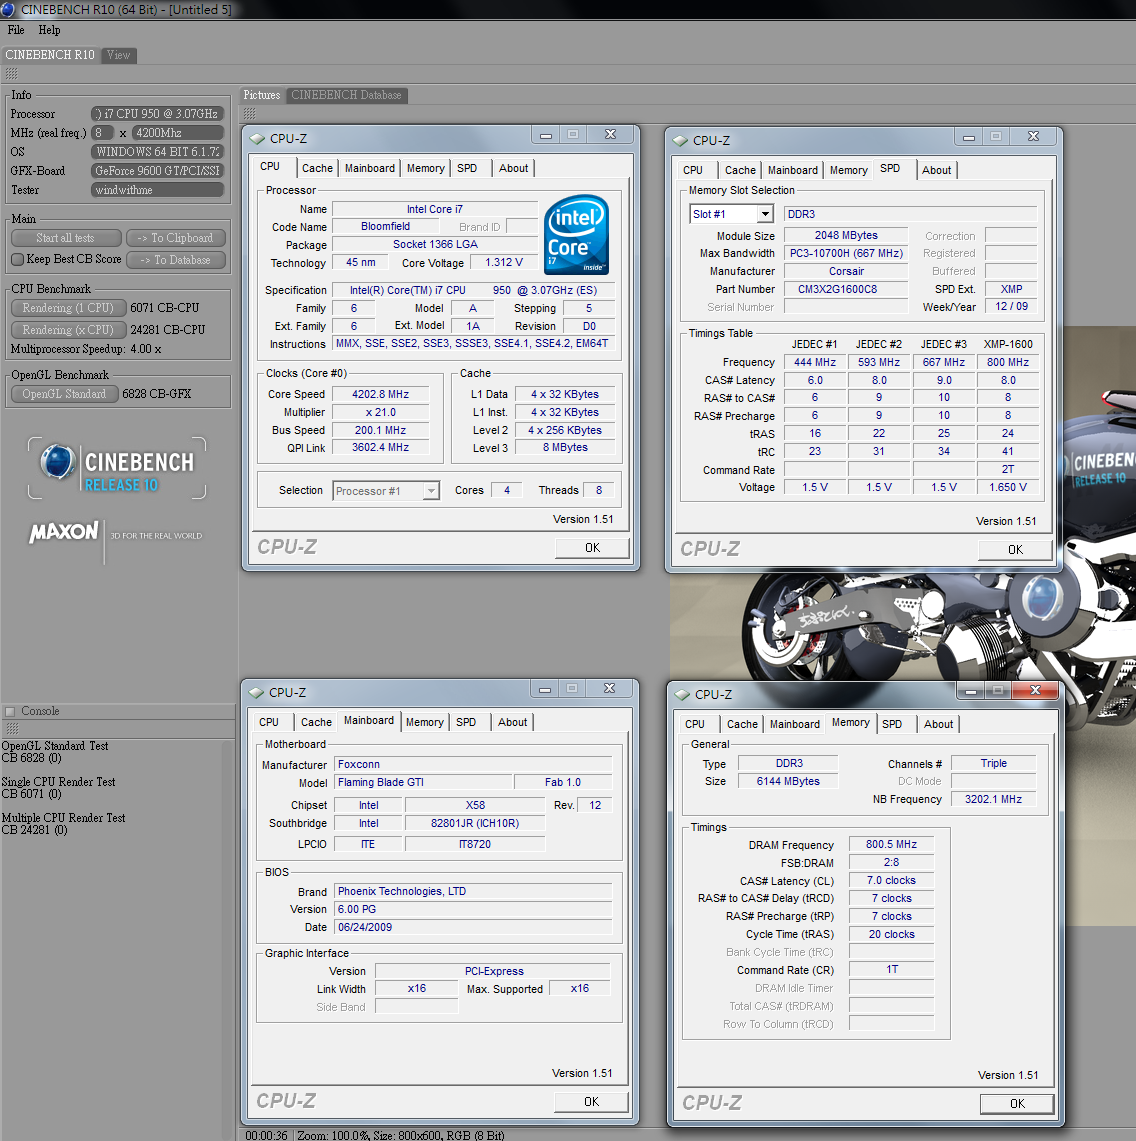Click the Core Voltage value 1.312 V

click(x=504, y=263)
